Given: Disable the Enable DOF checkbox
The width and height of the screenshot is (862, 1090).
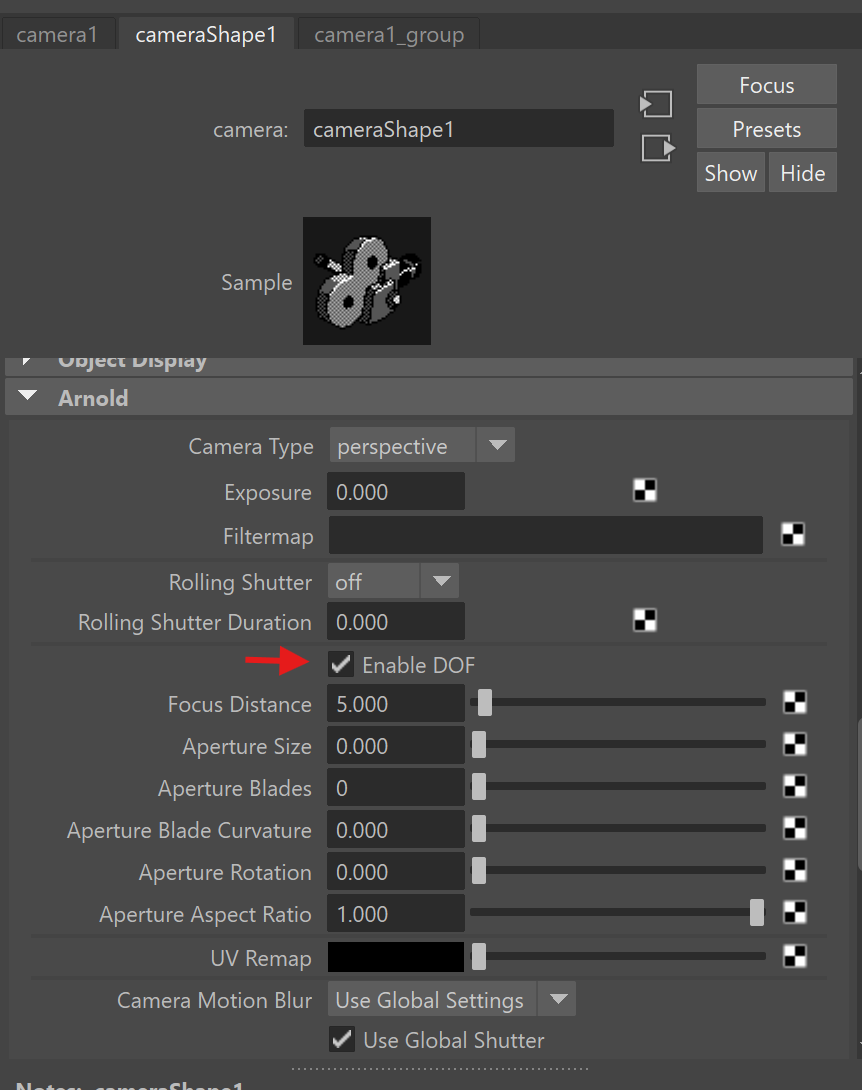Looking at the screenshot, I should coord(342,664).
